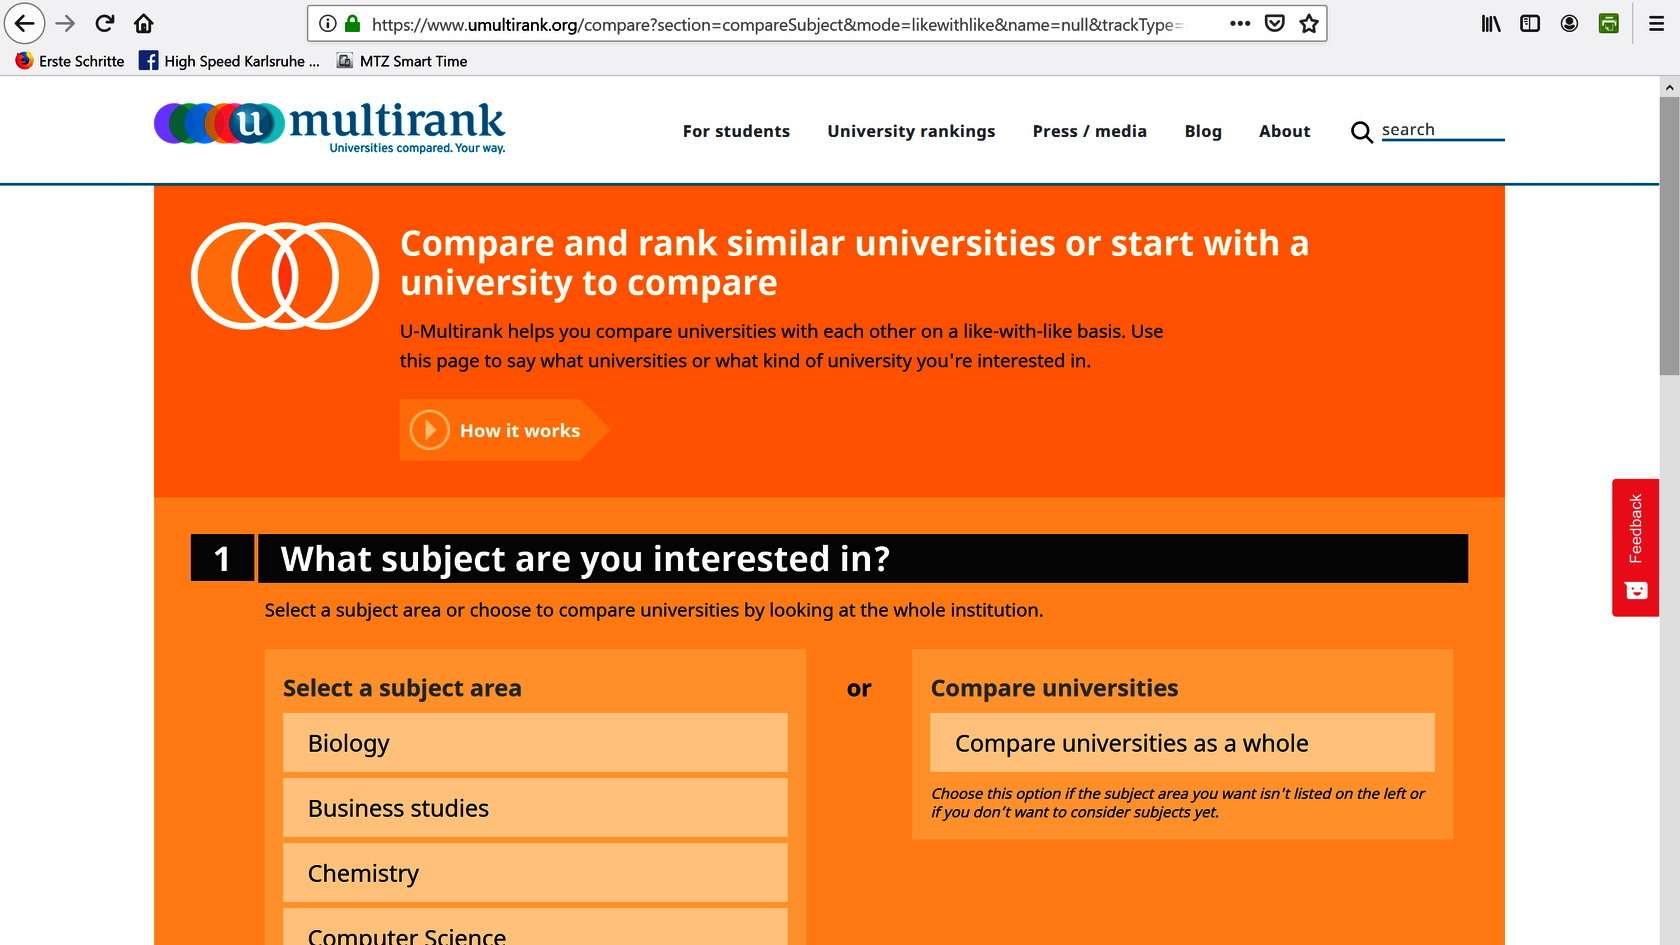Click the play icon on How it works
Screen dimensions: 1680x945
click(x=430, y=430)
